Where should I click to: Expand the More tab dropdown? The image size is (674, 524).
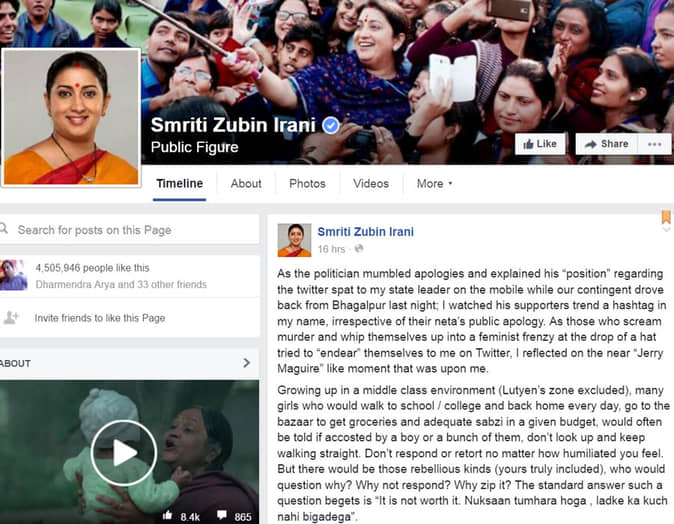[434, 184]
